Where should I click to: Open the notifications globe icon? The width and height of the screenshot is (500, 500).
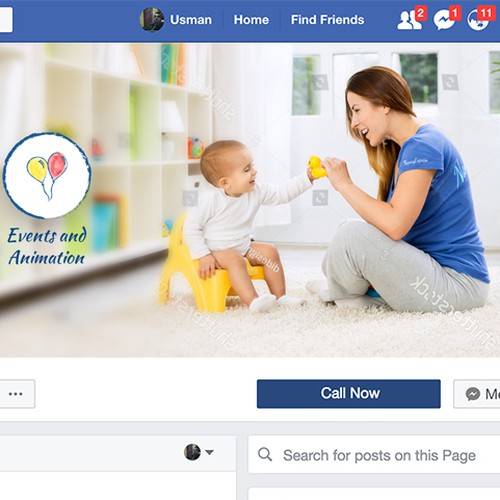tap(478, 20)
